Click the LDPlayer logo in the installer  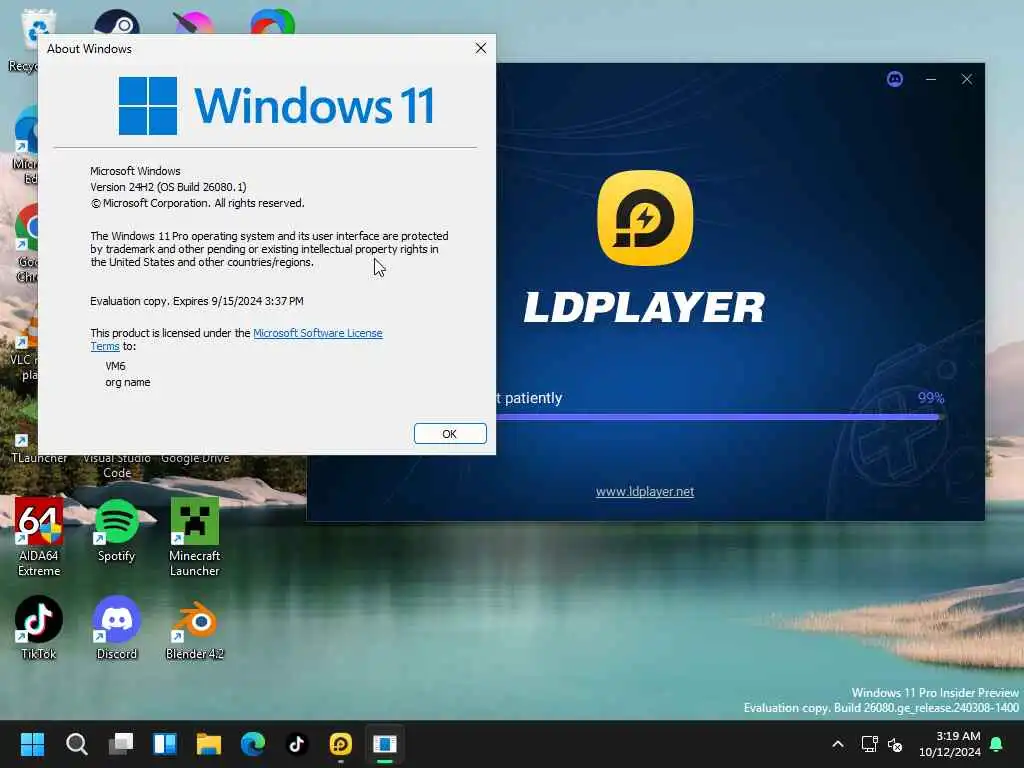[645, 218]
